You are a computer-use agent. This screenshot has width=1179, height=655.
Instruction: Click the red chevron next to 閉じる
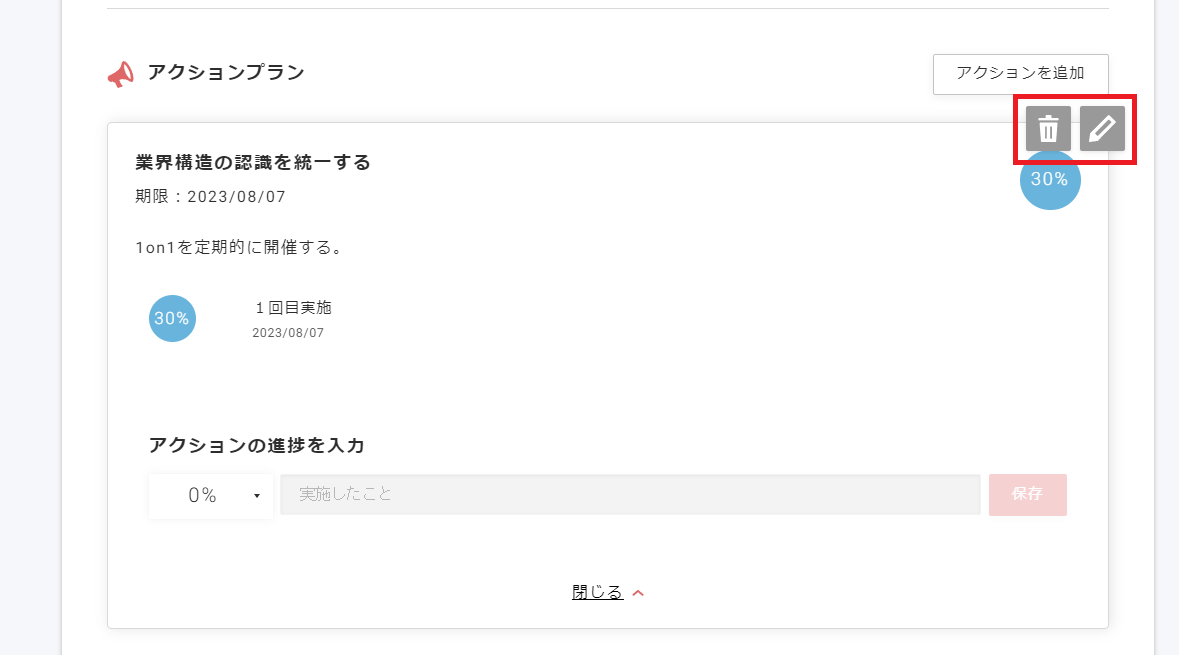[639, 593]
